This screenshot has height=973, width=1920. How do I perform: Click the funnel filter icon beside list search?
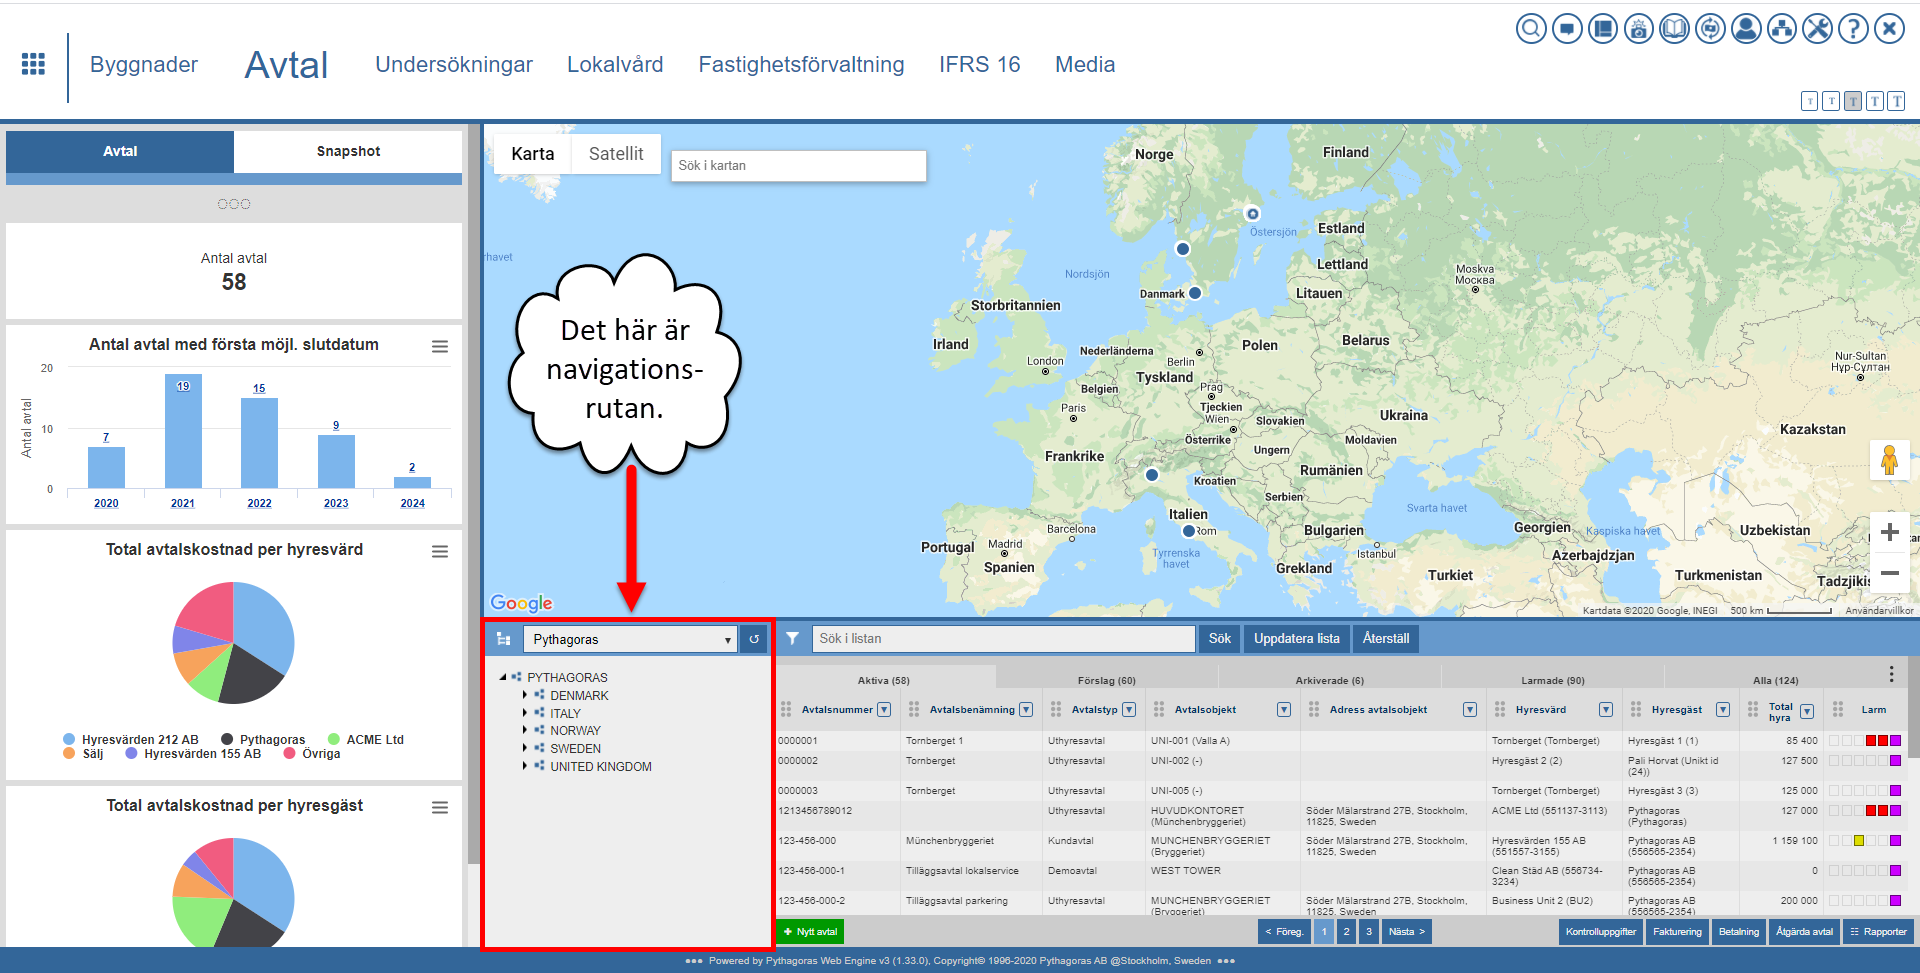[792, 639]
